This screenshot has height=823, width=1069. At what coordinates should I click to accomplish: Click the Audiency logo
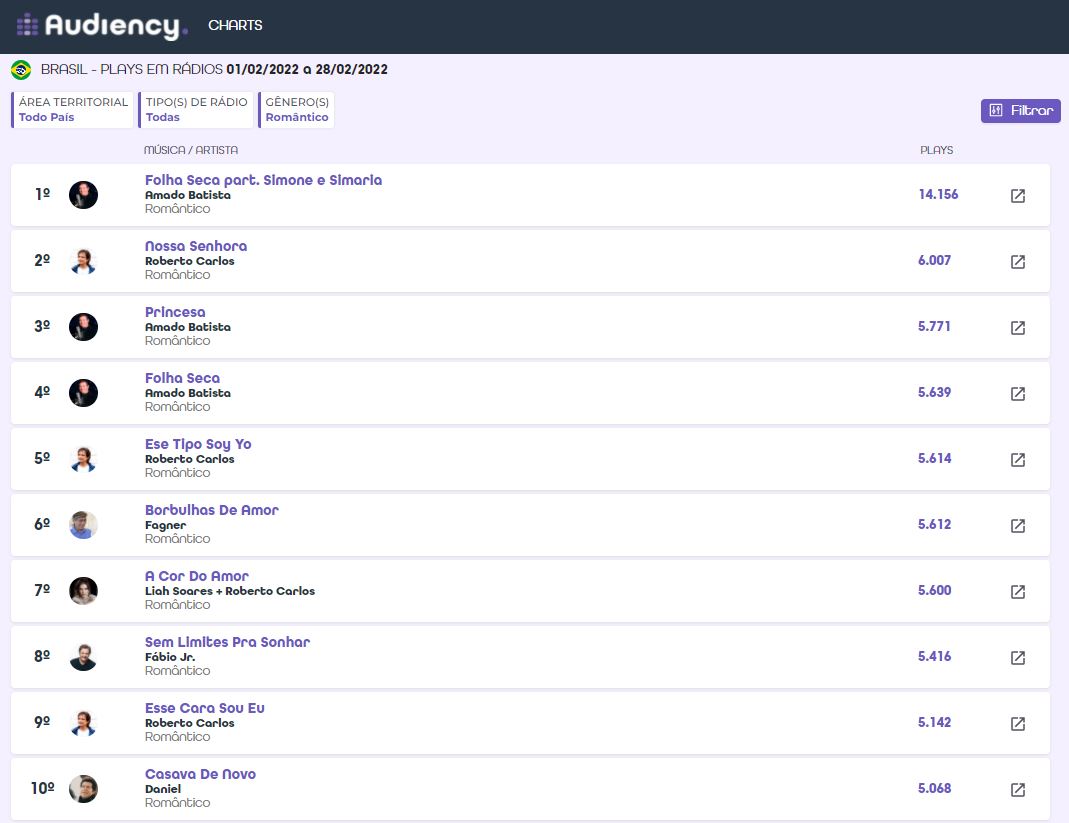pos(102,26)
